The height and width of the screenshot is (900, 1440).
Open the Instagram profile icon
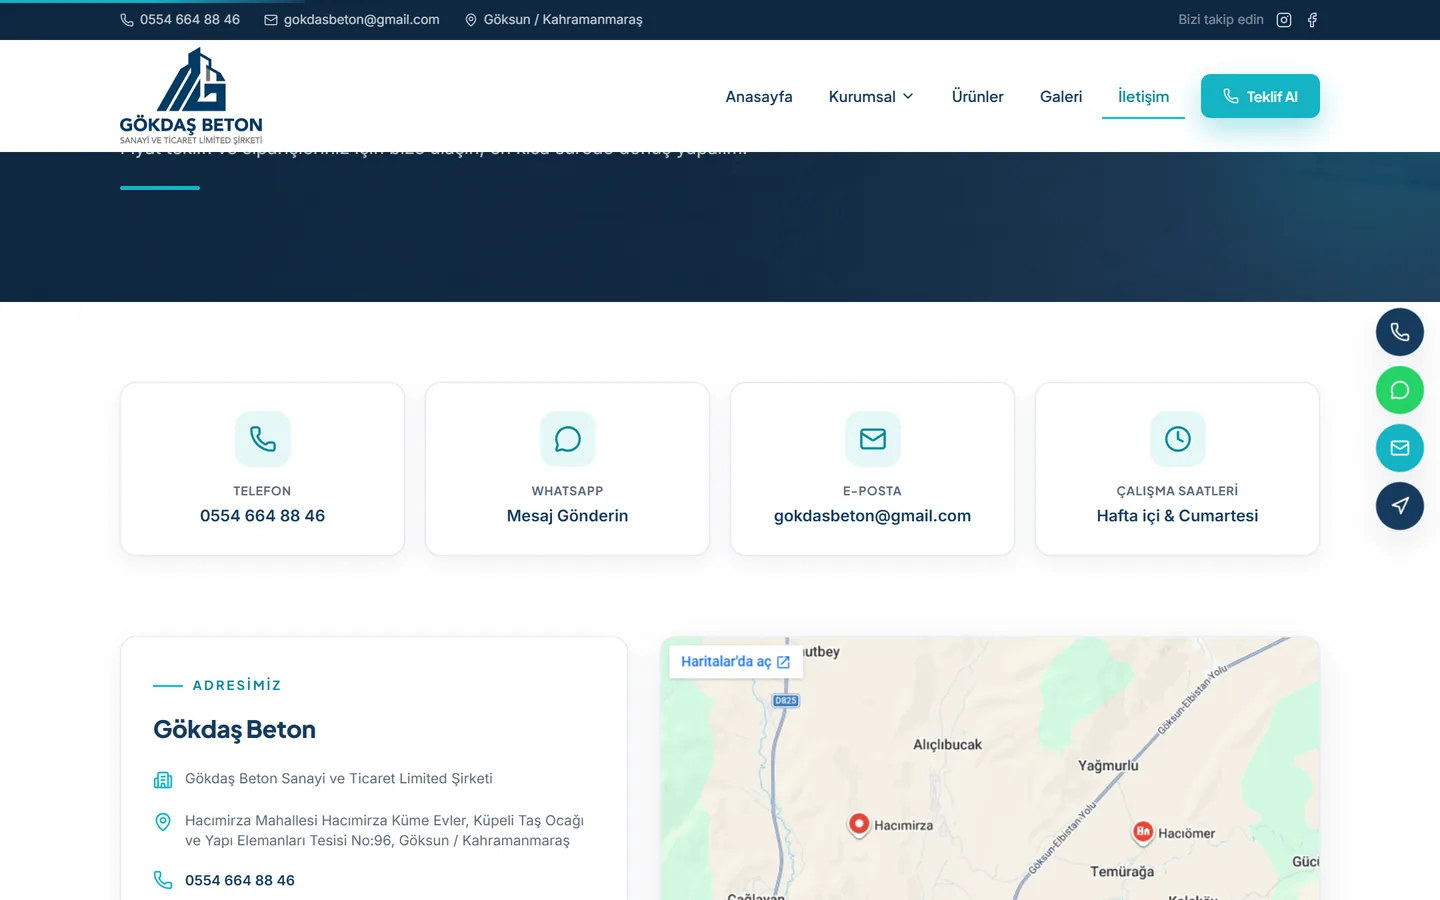click(x=1284, y=20)
